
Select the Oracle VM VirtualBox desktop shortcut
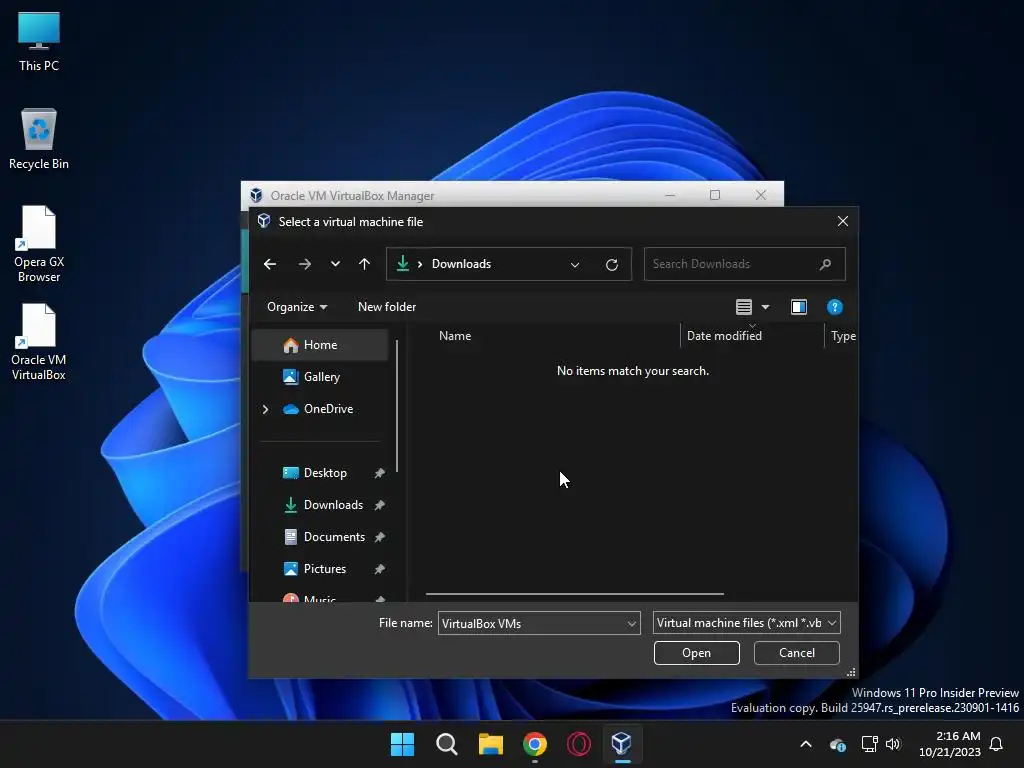tap(39, 342)
